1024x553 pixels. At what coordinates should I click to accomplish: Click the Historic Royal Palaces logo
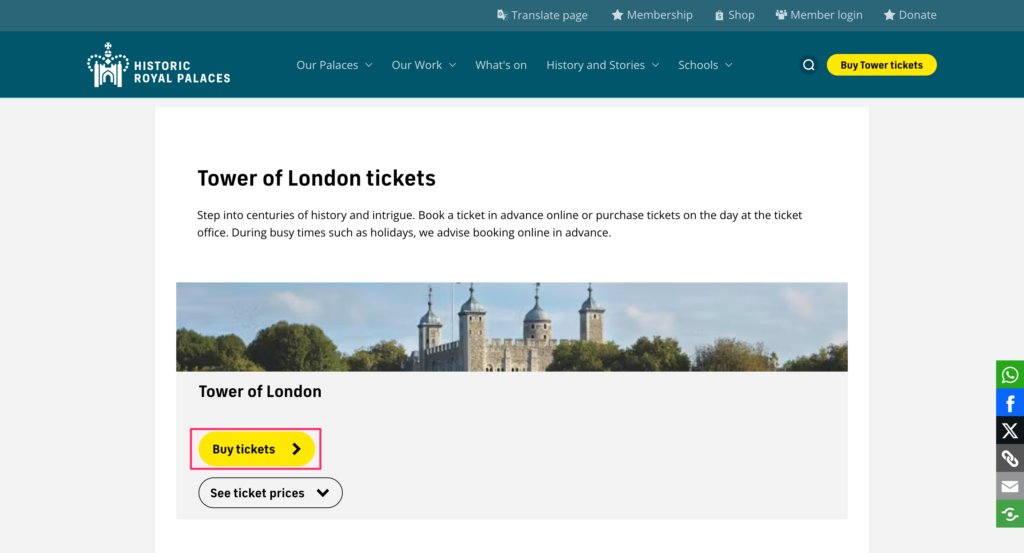coord(159,65)
